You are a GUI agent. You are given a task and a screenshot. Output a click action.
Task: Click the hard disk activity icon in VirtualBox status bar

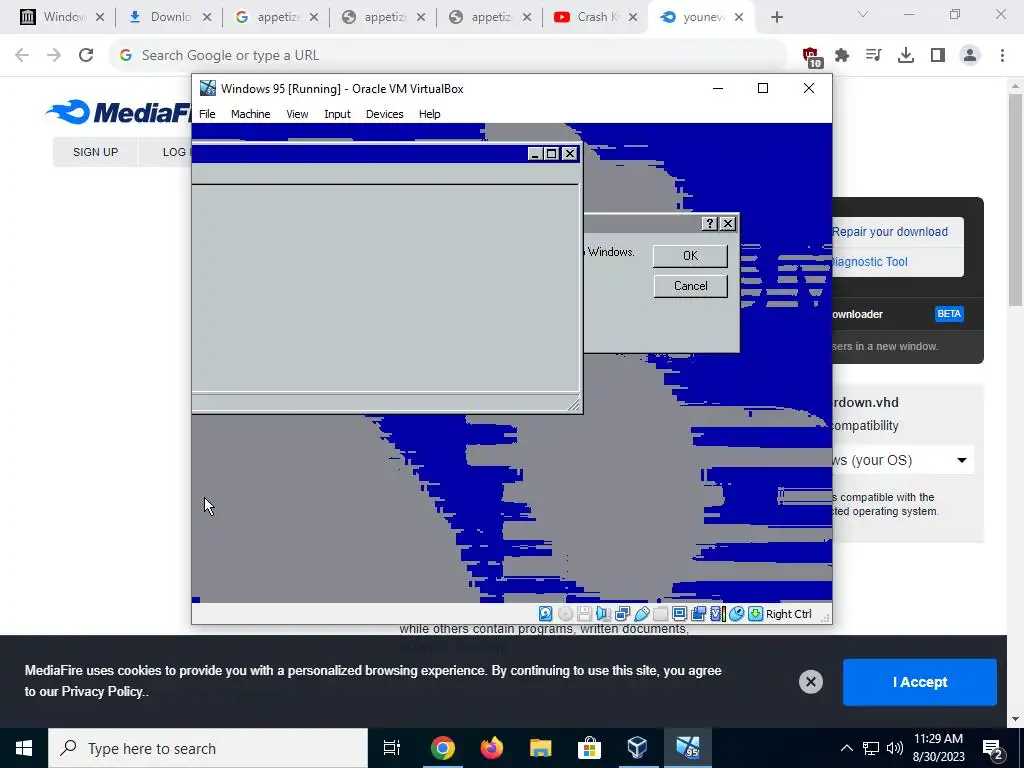[x=545, y=614]
